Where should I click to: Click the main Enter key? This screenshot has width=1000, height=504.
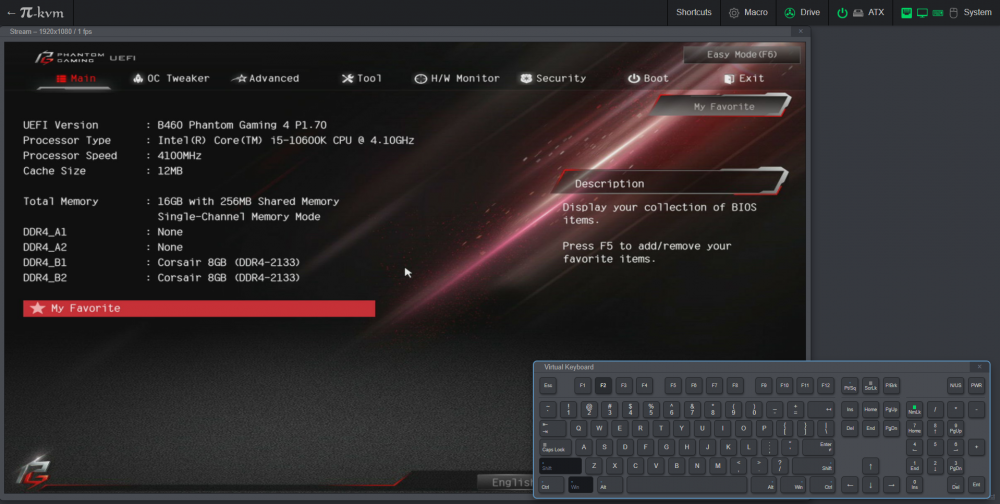(x=818, y=447)
